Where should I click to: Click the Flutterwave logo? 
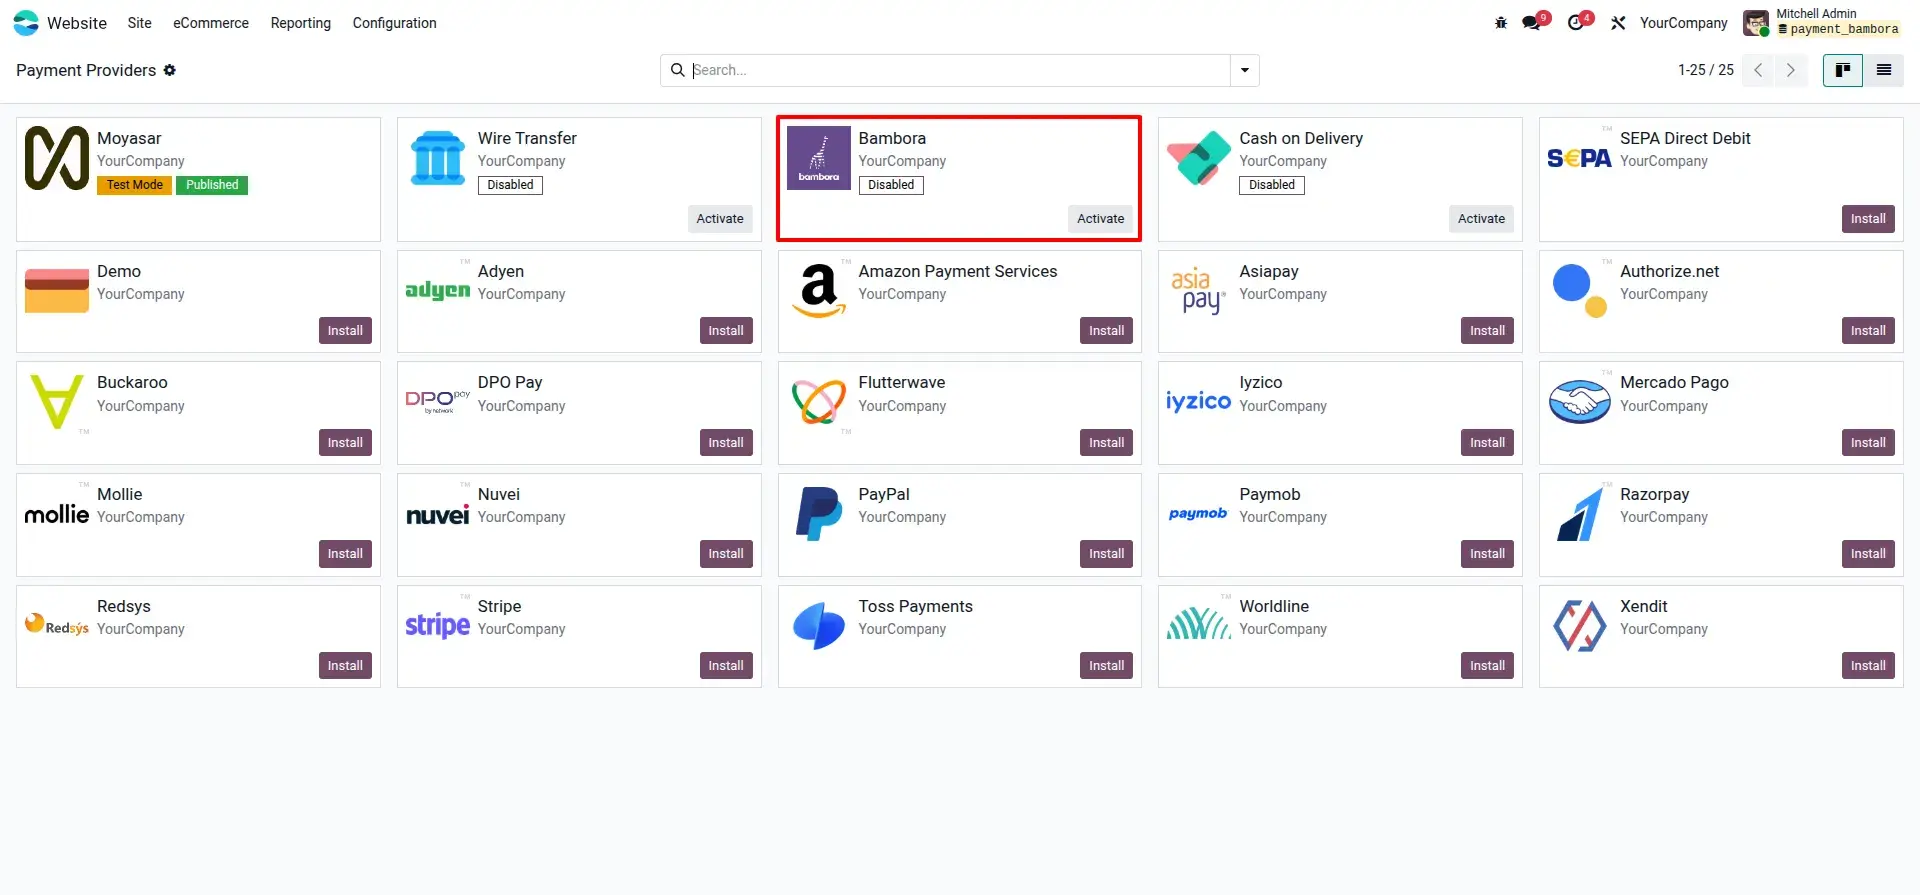pyautogui.click(x=819, y=402)
